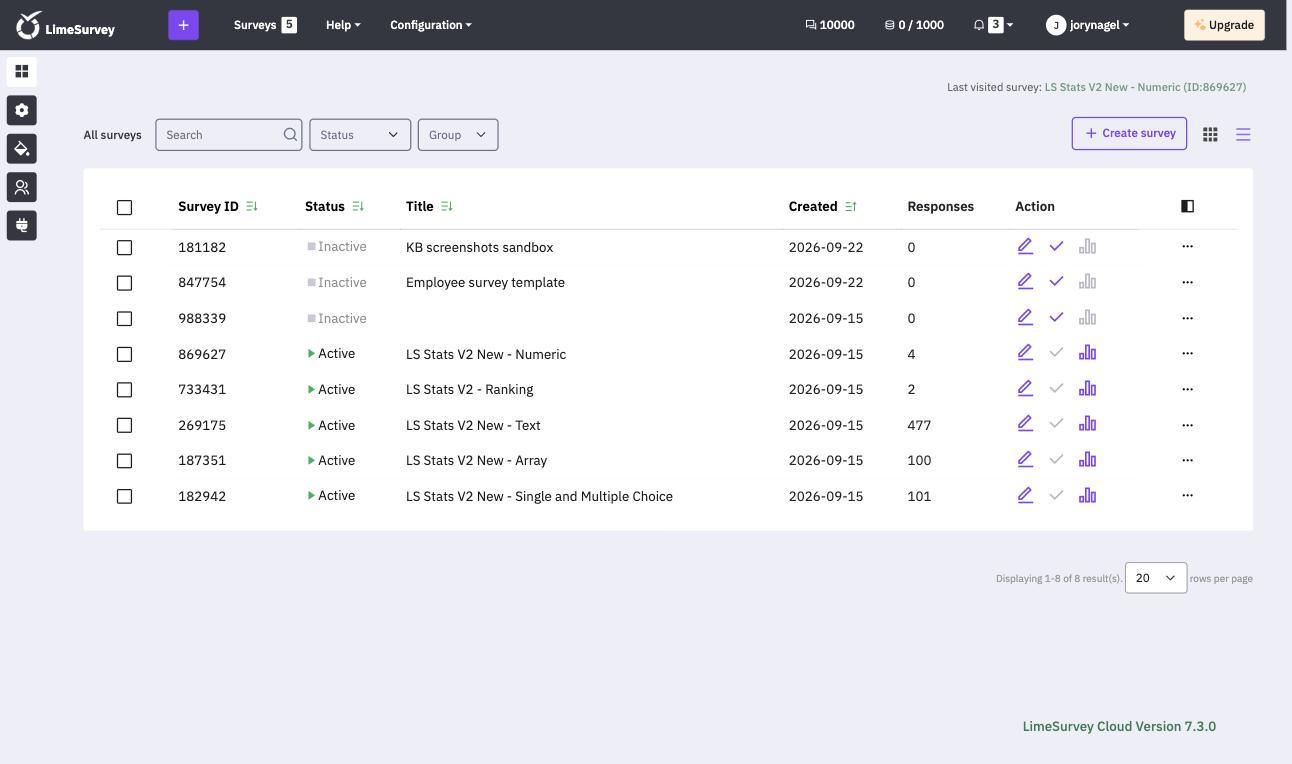The image size is (1292, 764).
Task: Activate survey Employee survey template
Action: [1056, 282]
